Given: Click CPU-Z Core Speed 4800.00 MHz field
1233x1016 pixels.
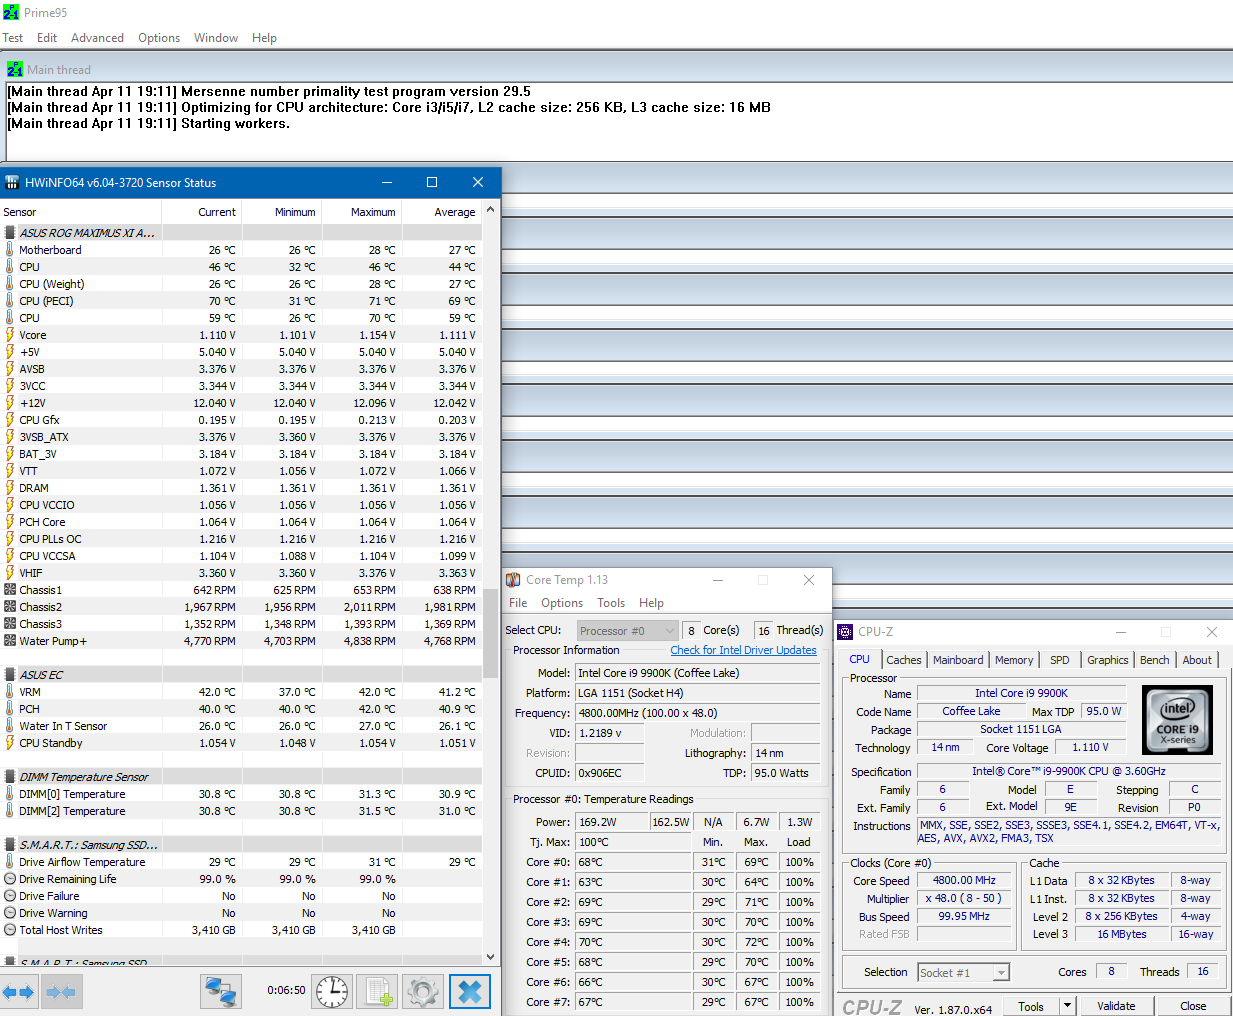Looking at the screenshot, I should point(964,881).
